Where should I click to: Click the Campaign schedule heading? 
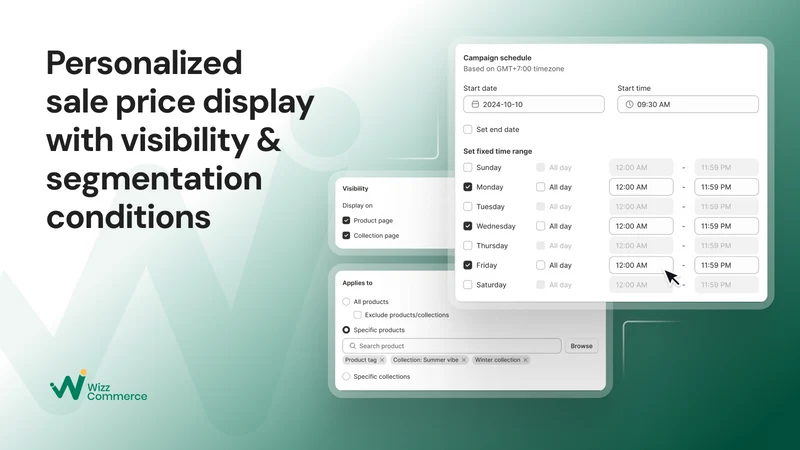[x=497, y=58]
